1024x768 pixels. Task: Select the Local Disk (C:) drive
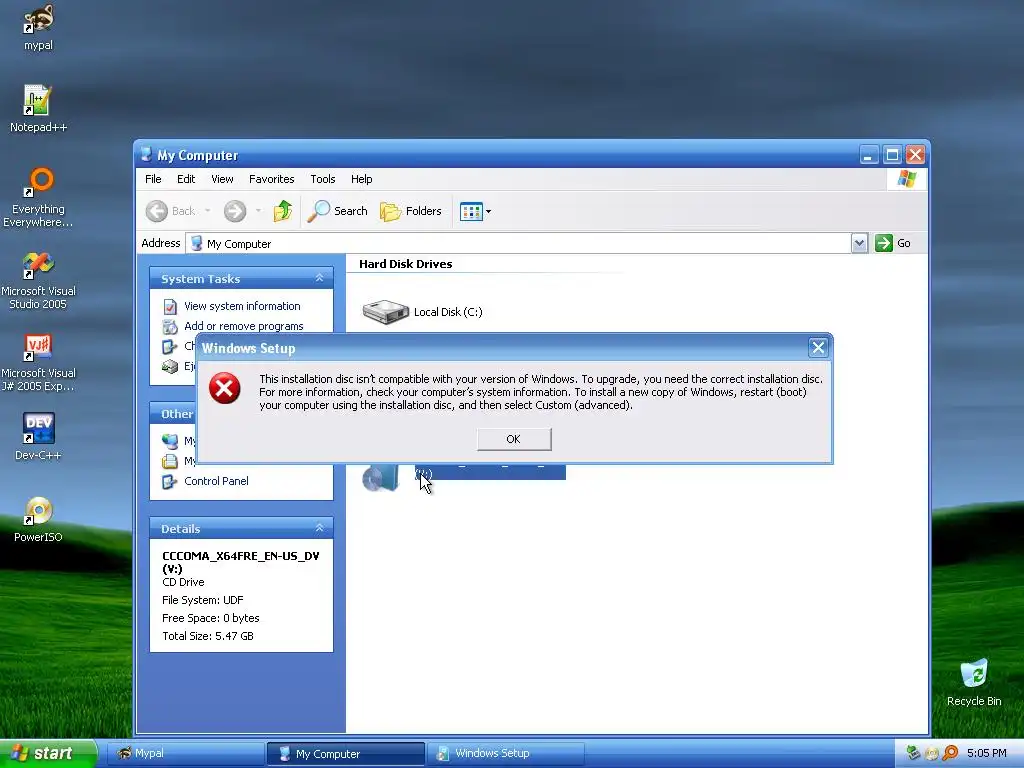coord(423,312)
